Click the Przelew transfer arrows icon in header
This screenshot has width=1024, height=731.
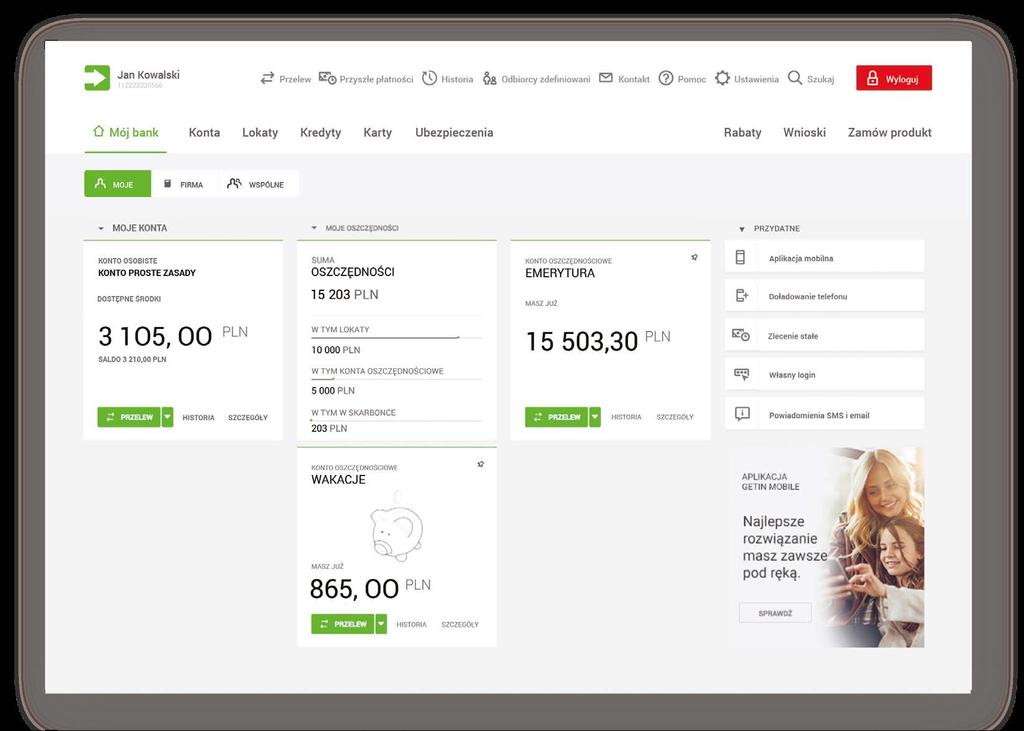coord(267,78)
